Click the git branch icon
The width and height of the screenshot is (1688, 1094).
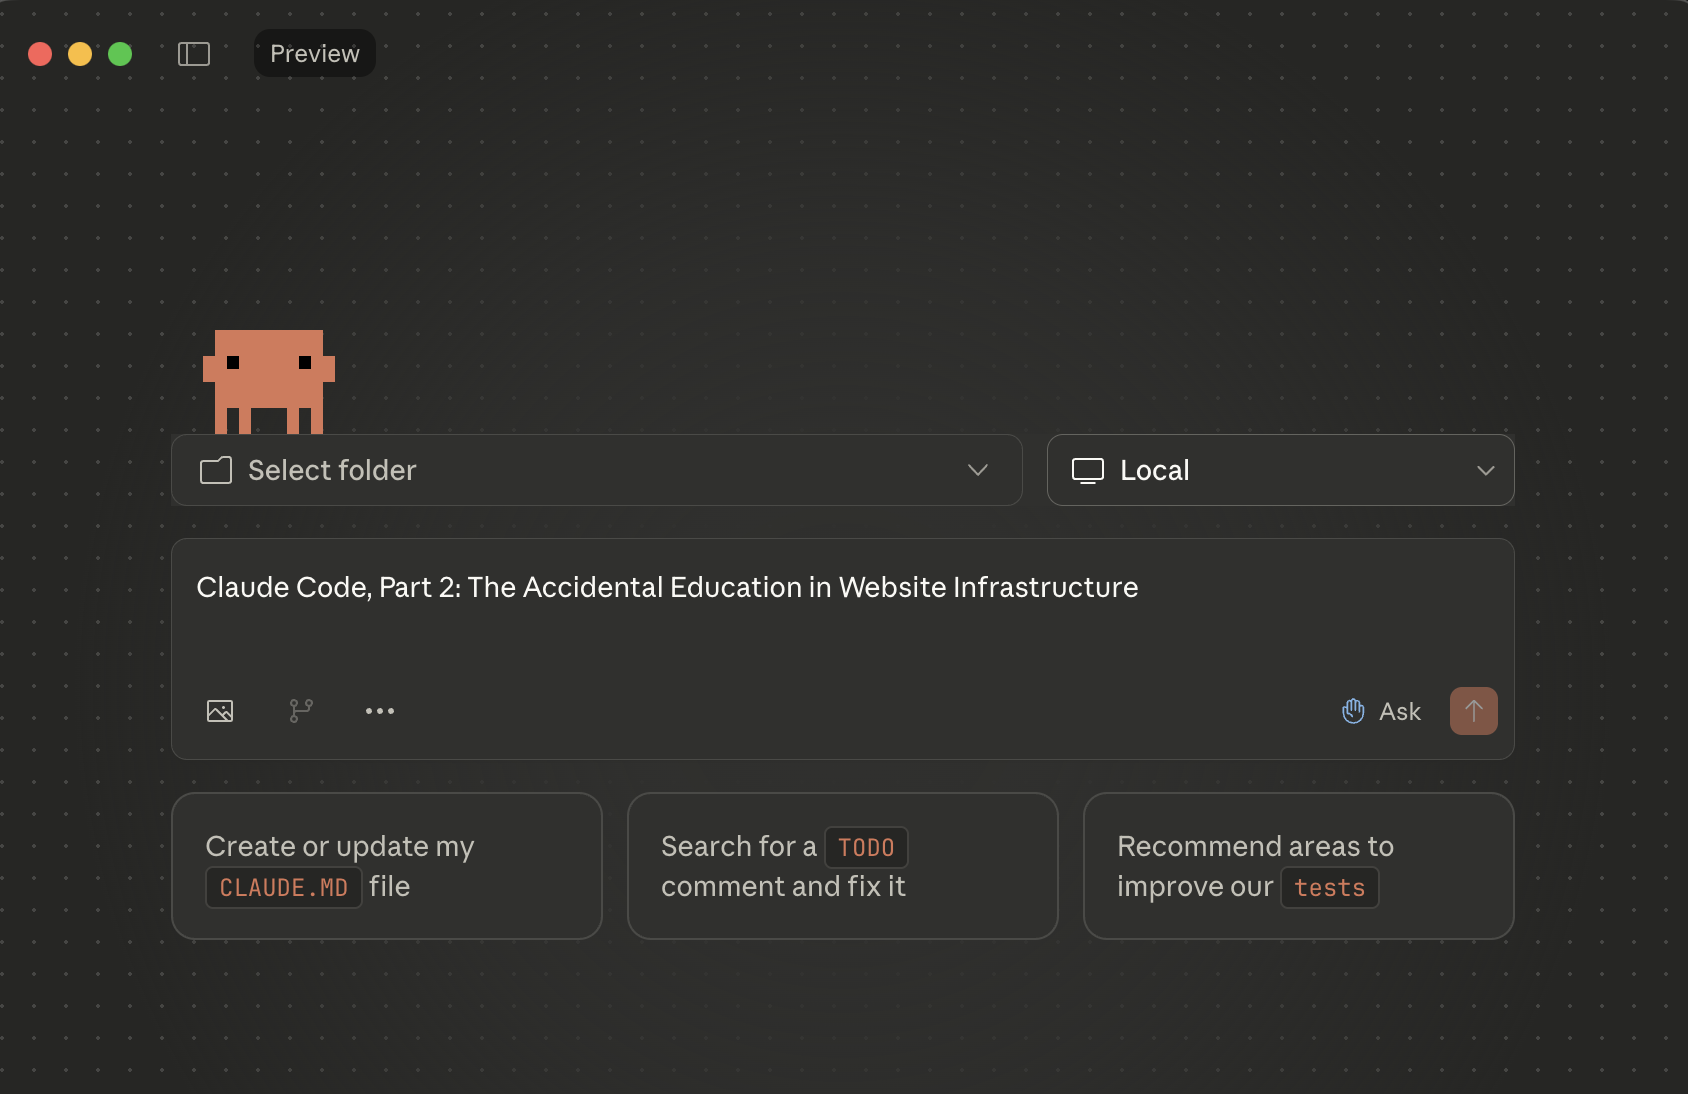click(x=301, y=711)
